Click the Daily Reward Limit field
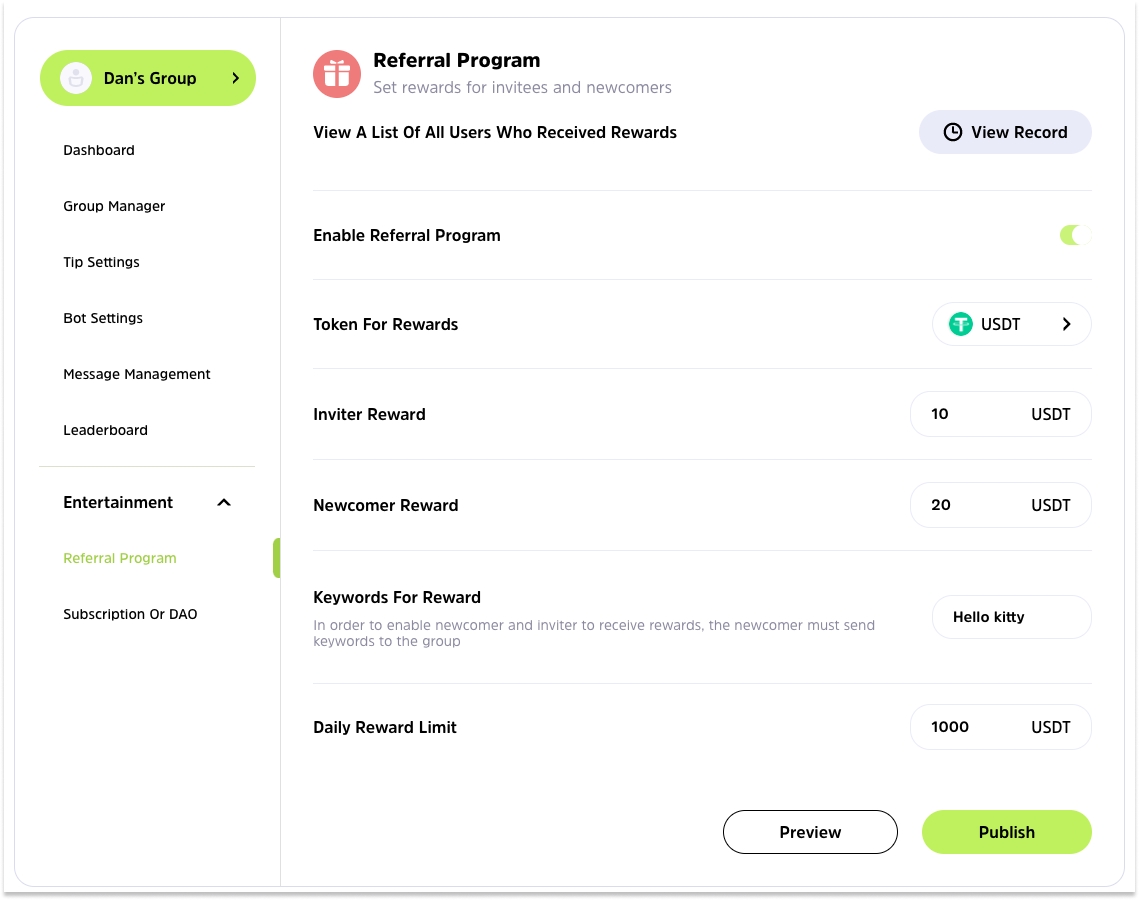Image resolution: width=1139 pixels, height=900 pixels. [x=1000, y=727]
